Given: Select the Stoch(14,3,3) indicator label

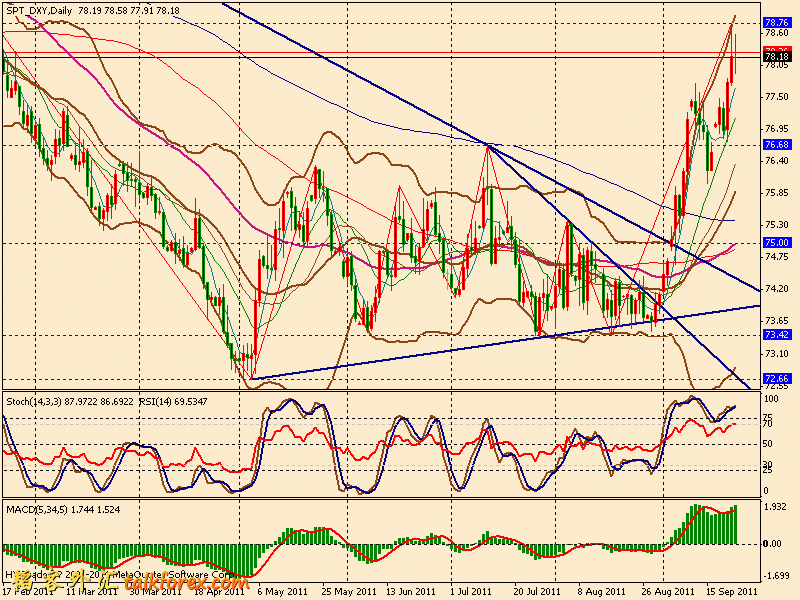Looking at the screenshot, I should coord(71,402).
